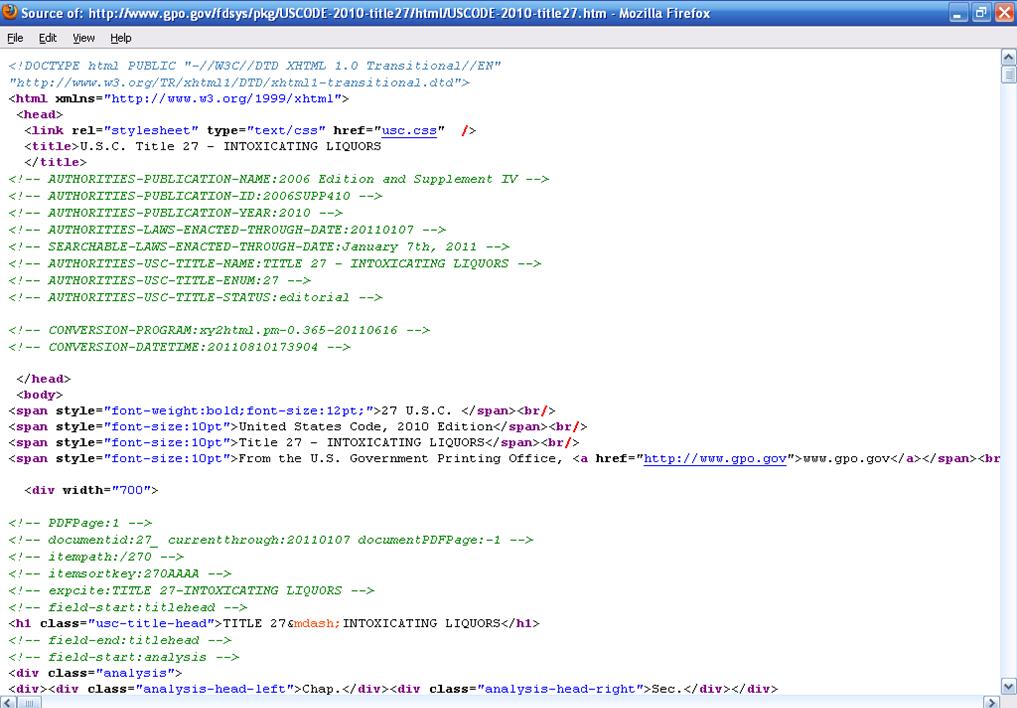The image size is (1017, 708).
Task: Click the documentid:27_ currentthrough comment
Action: click(271, 539)
